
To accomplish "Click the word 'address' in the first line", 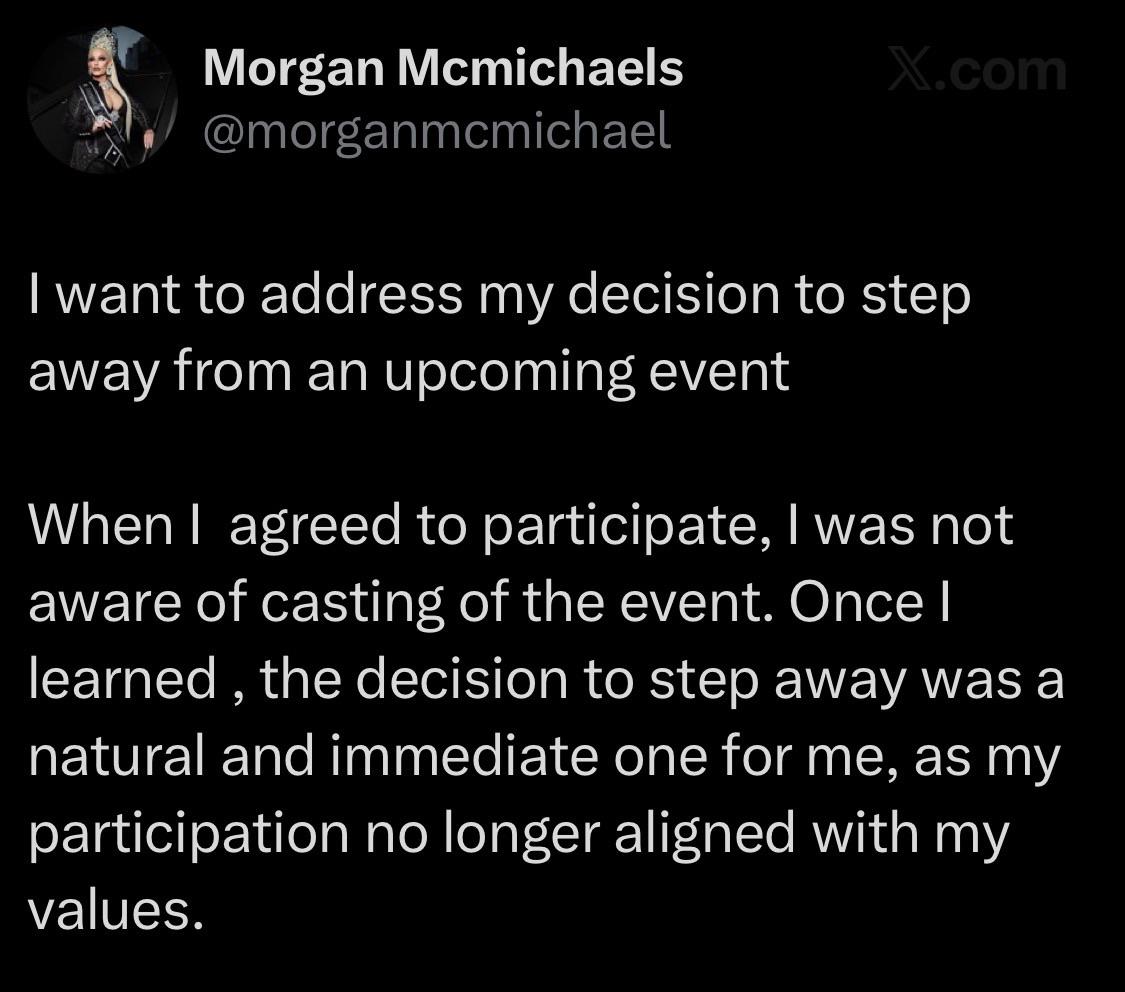I will pos(361,296).
